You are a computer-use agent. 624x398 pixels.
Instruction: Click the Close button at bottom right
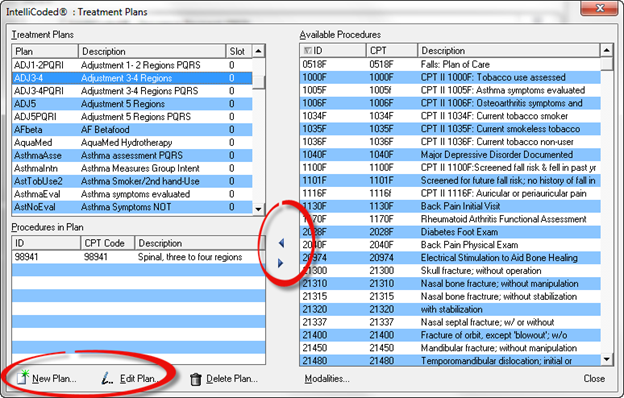[594, 378]
